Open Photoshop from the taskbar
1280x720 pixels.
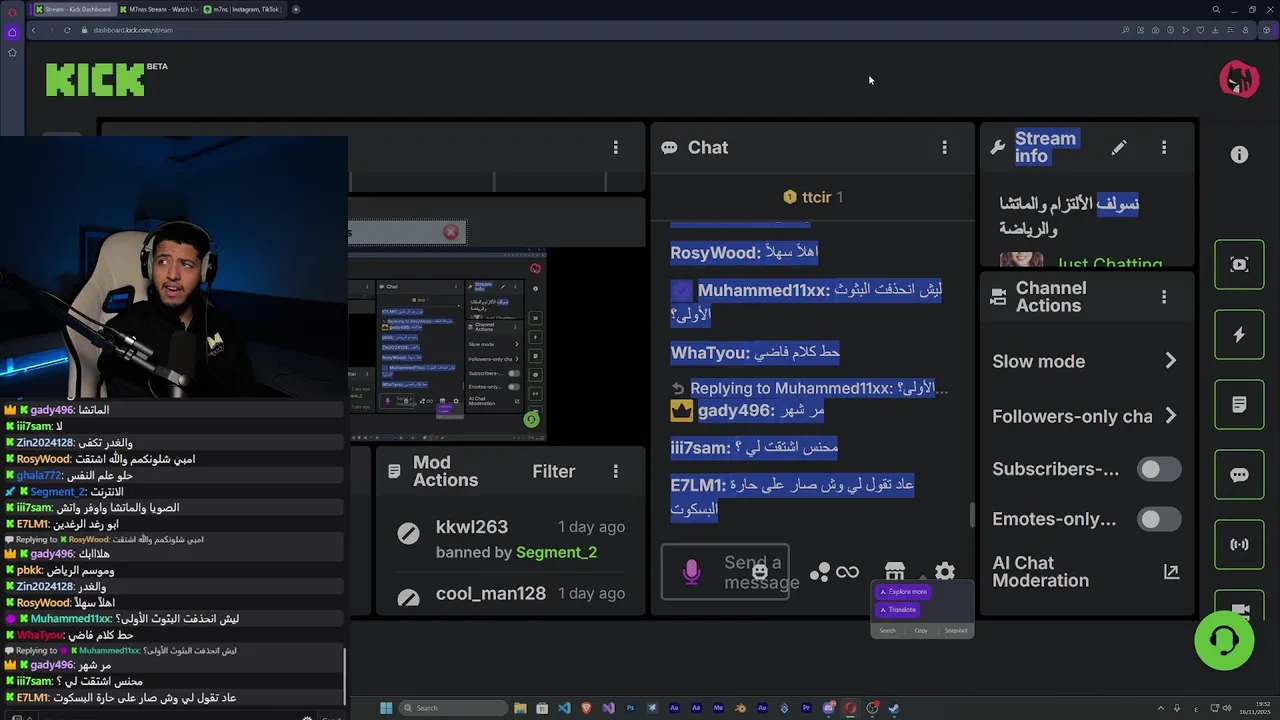coord(630,708)
